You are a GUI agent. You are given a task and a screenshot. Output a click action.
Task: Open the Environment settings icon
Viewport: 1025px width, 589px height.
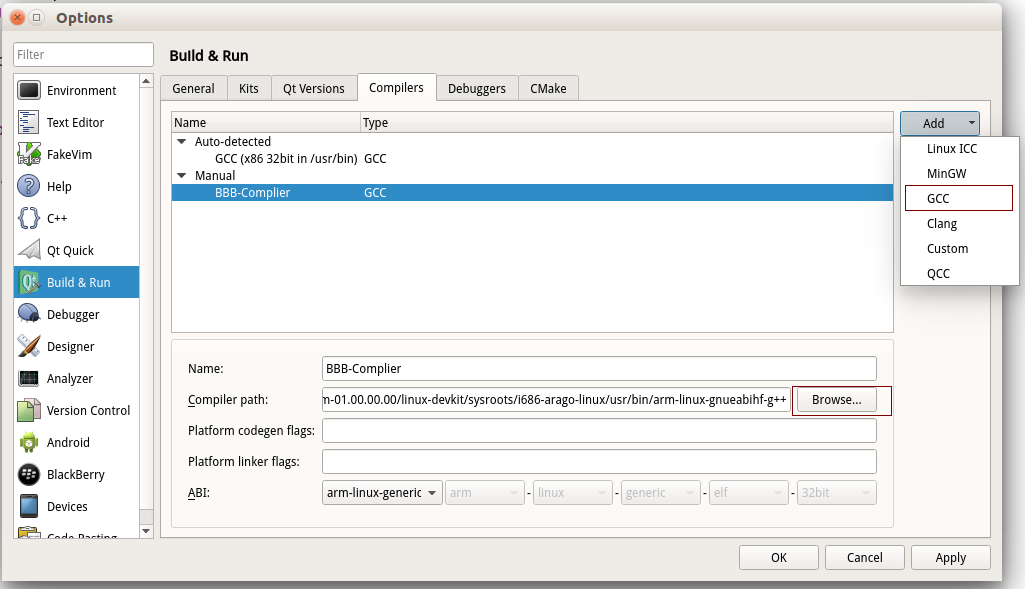[29, 90]
